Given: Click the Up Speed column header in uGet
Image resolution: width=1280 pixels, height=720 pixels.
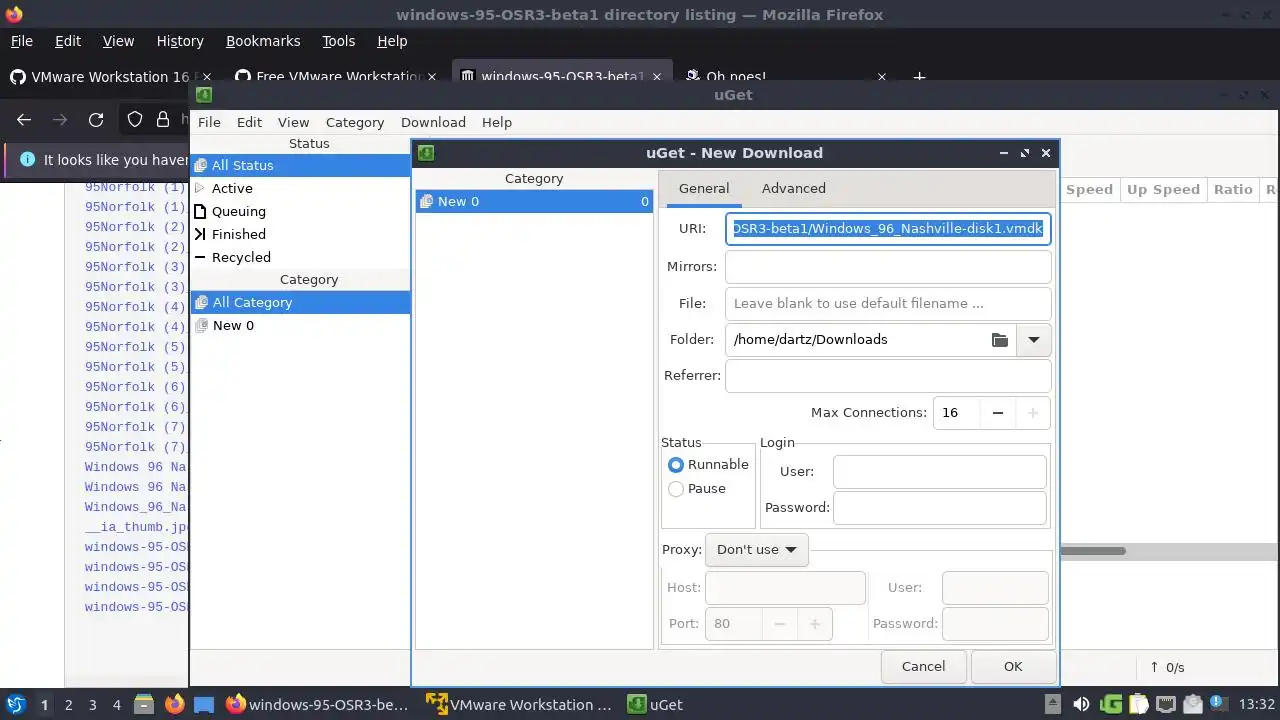Looking at the screenshot, I should point(1163,189).
